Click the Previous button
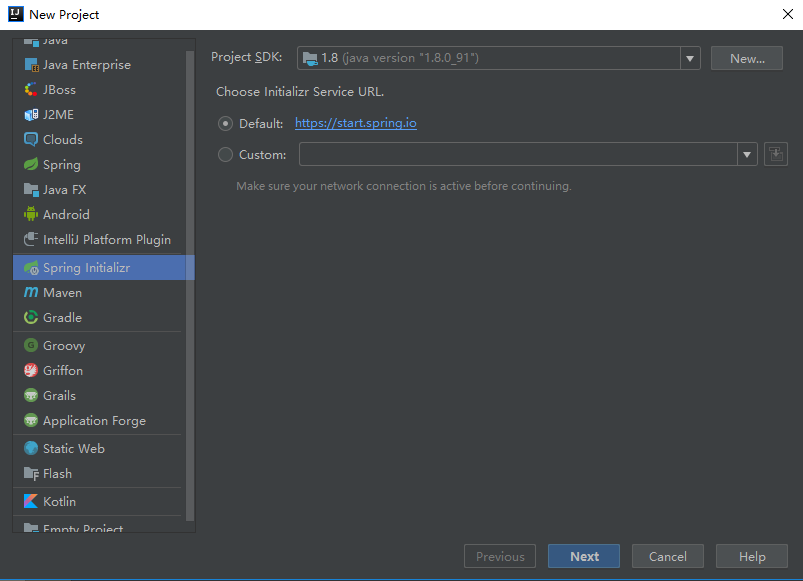Image resolution: width=803 pixels, height=581 pixels. 500,556
